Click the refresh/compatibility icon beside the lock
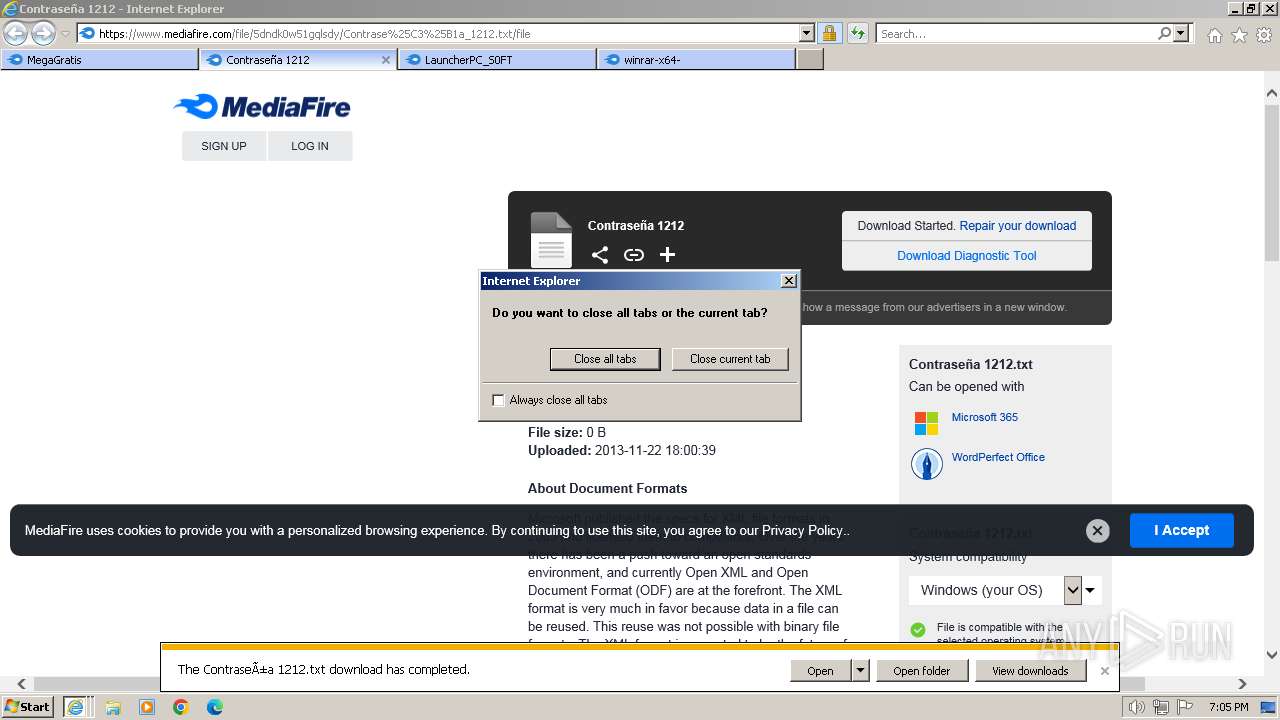 [x=857, y=33]
